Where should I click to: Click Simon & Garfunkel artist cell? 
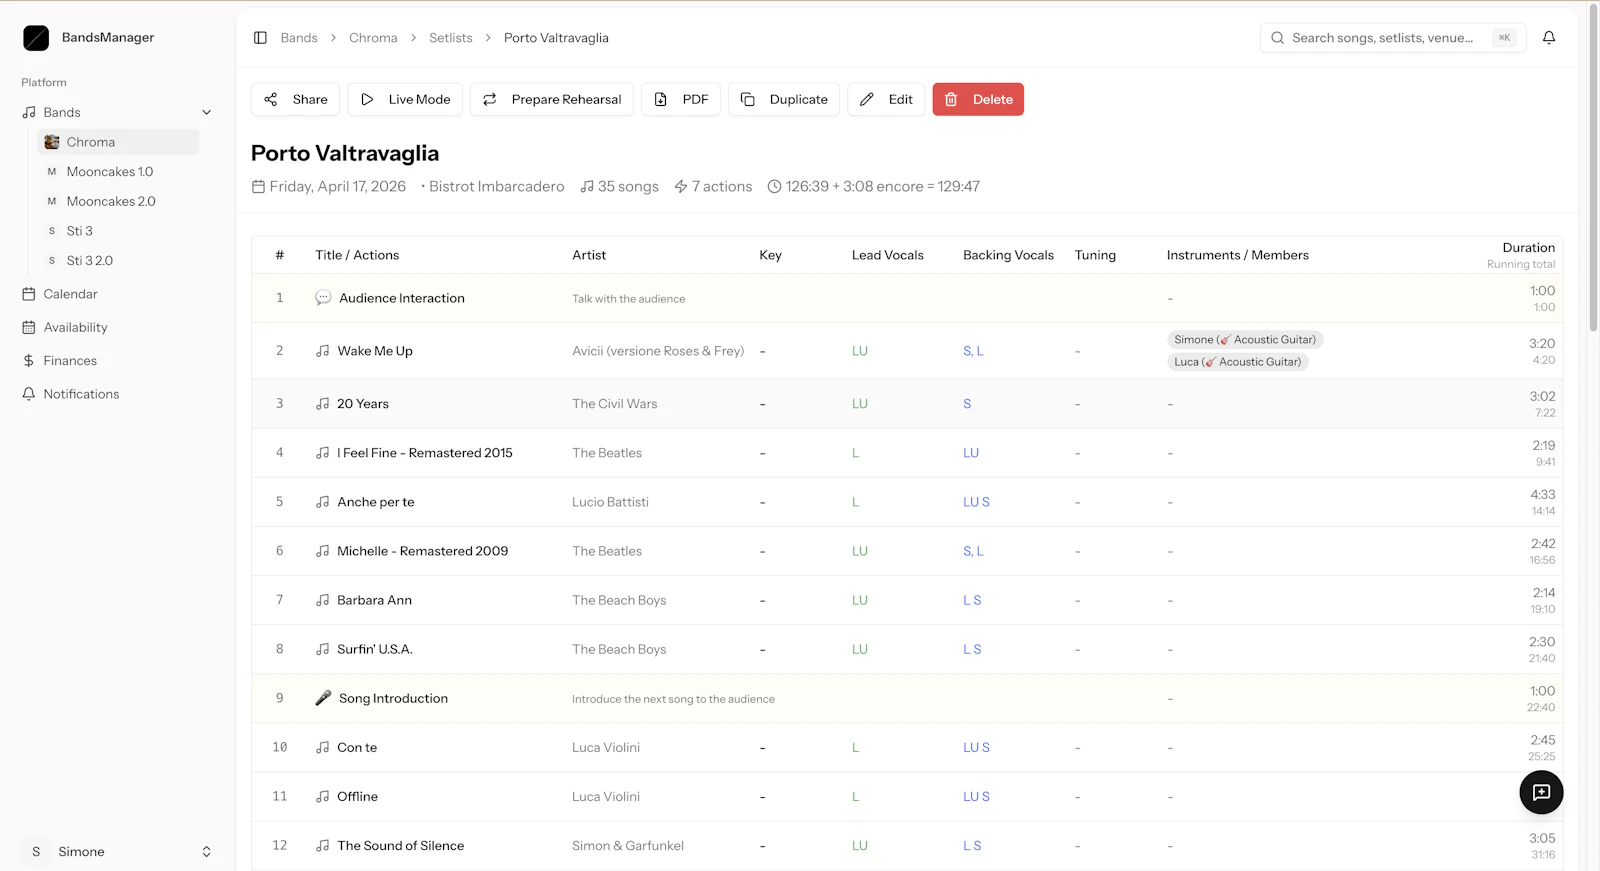point(628,846)
